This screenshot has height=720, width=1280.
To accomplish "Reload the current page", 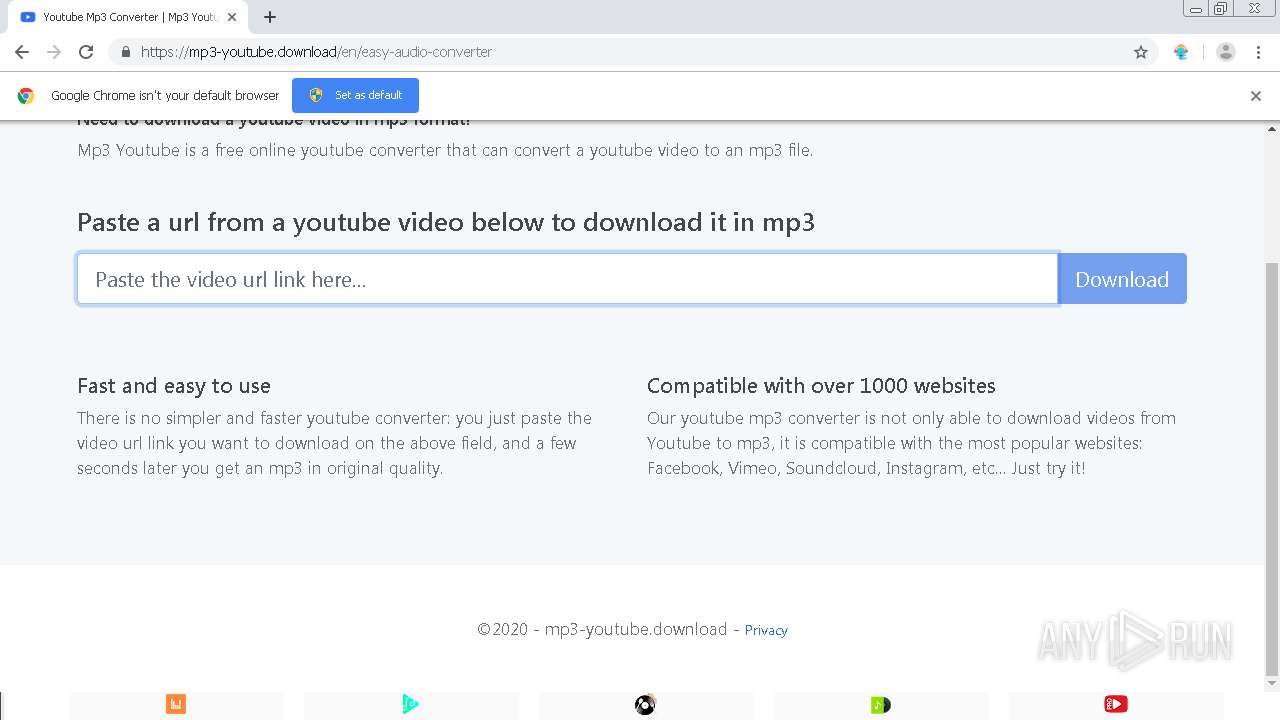I will (86, 52).
